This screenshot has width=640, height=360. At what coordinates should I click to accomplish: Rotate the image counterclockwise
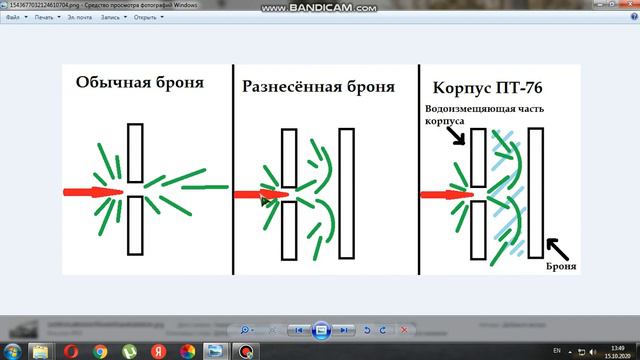[x=367, y=330]
